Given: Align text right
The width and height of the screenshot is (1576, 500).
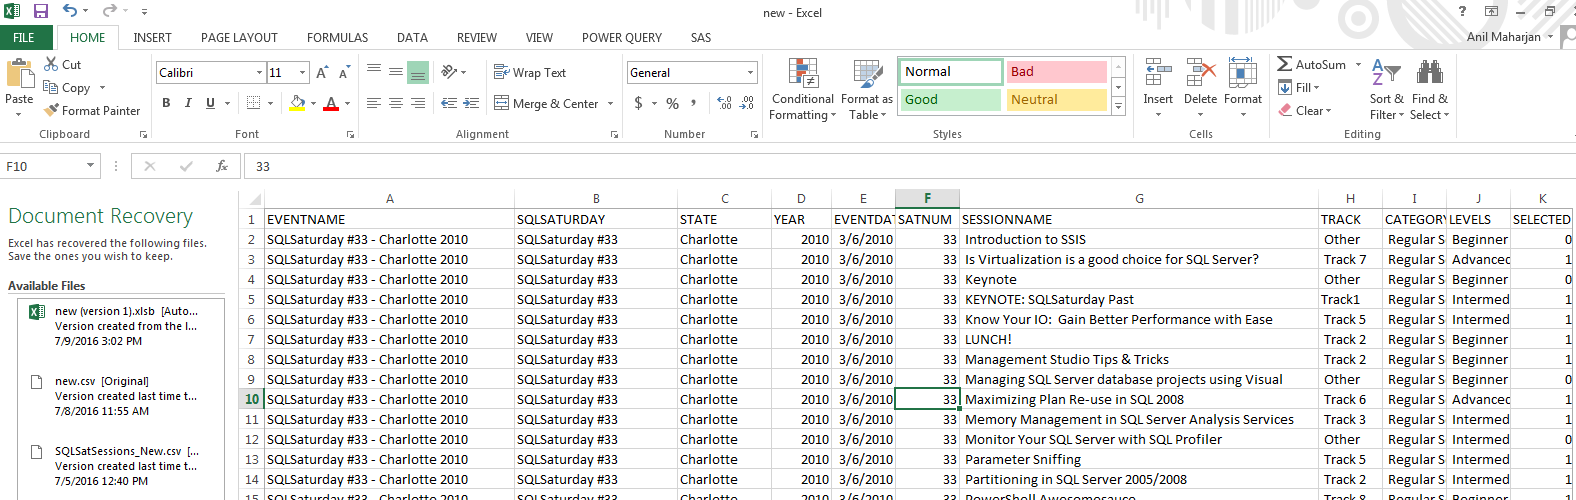Looking at the screenshot, I should (x=418, y=103).
